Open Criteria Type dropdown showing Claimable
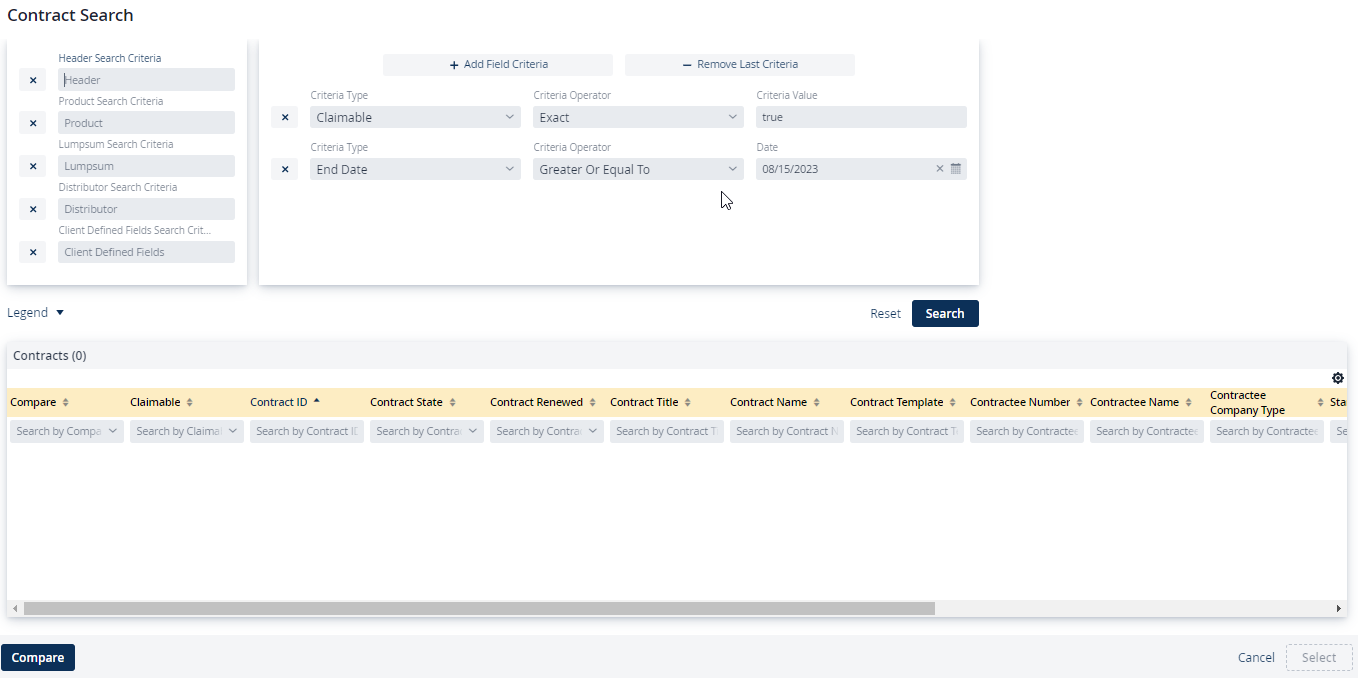1358x678 pixels. click(414, 117)
